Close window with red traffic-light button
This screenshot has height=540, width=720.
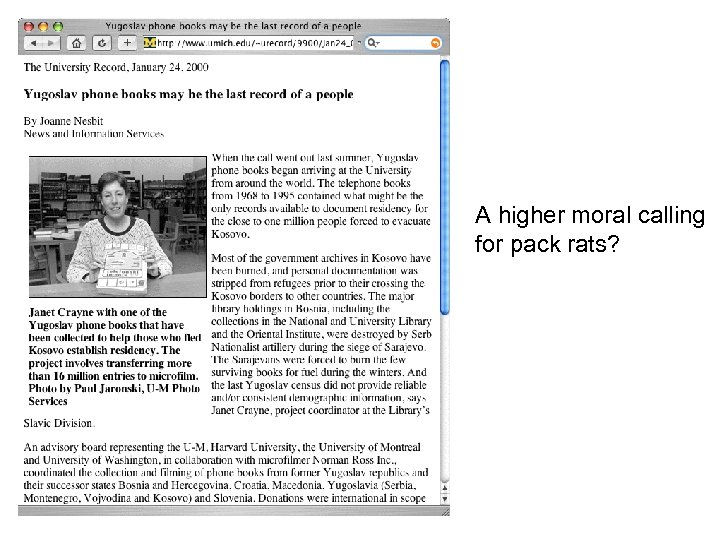29,27
